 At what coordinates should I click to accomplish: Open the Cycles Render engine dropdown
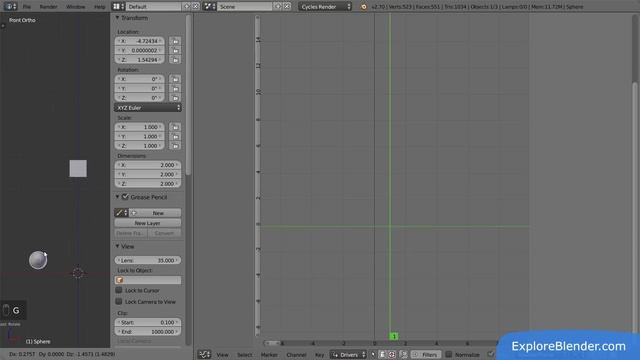(x=325, y=7)
